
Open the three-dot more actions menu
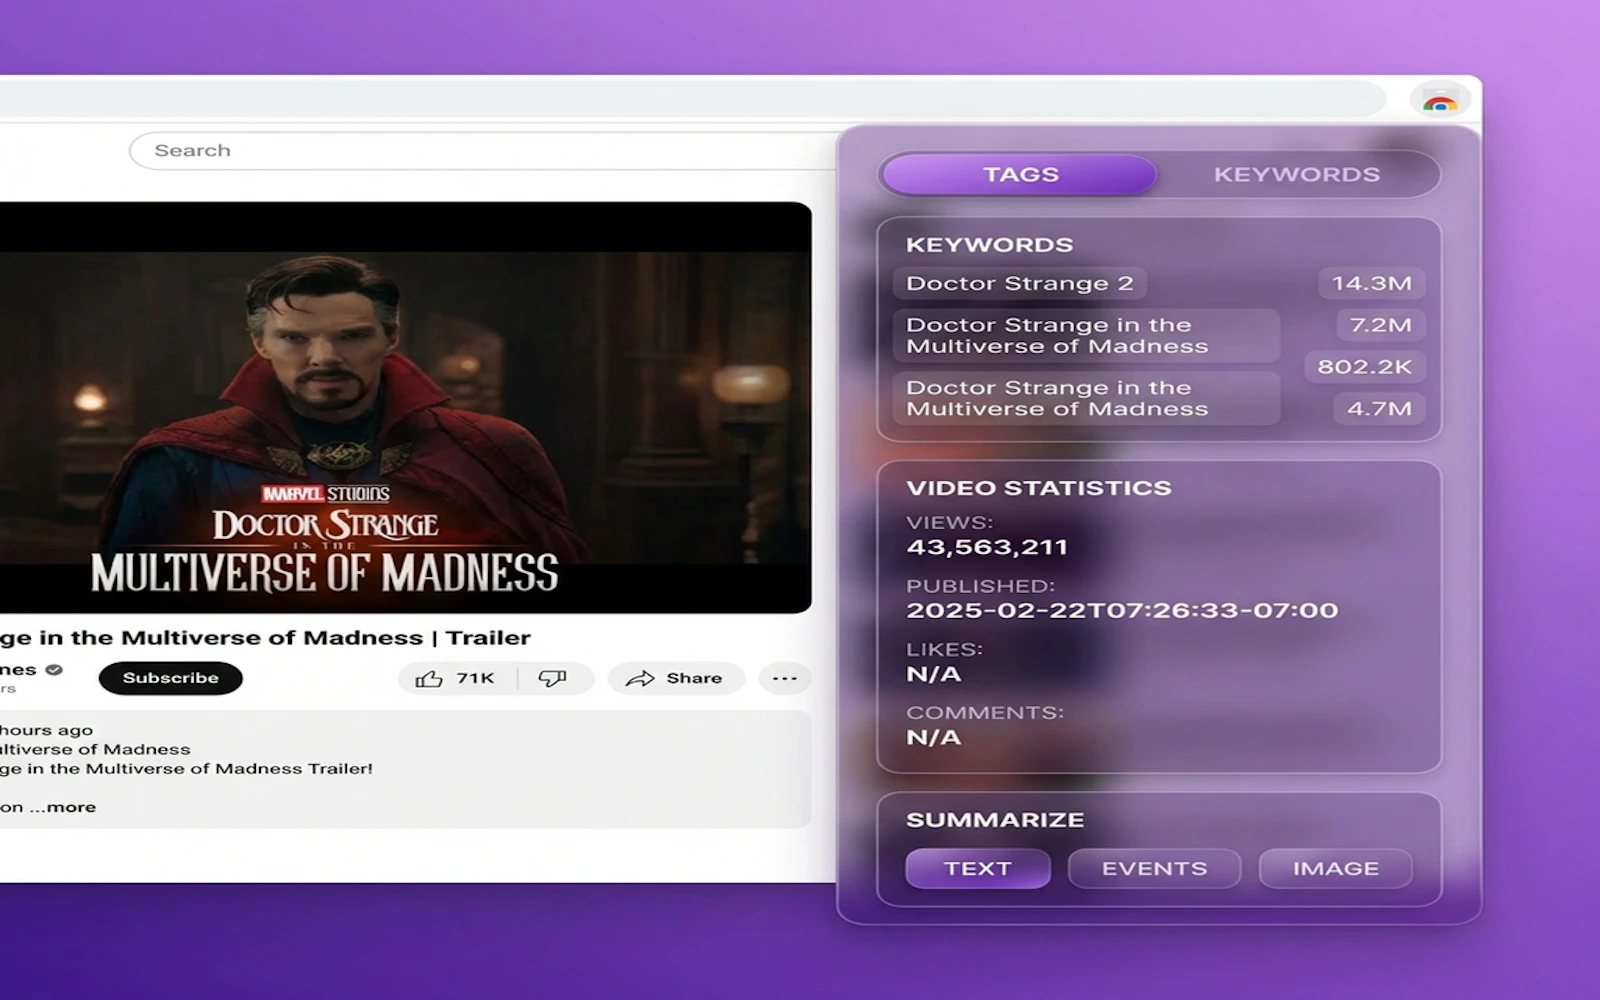point(785,679)
